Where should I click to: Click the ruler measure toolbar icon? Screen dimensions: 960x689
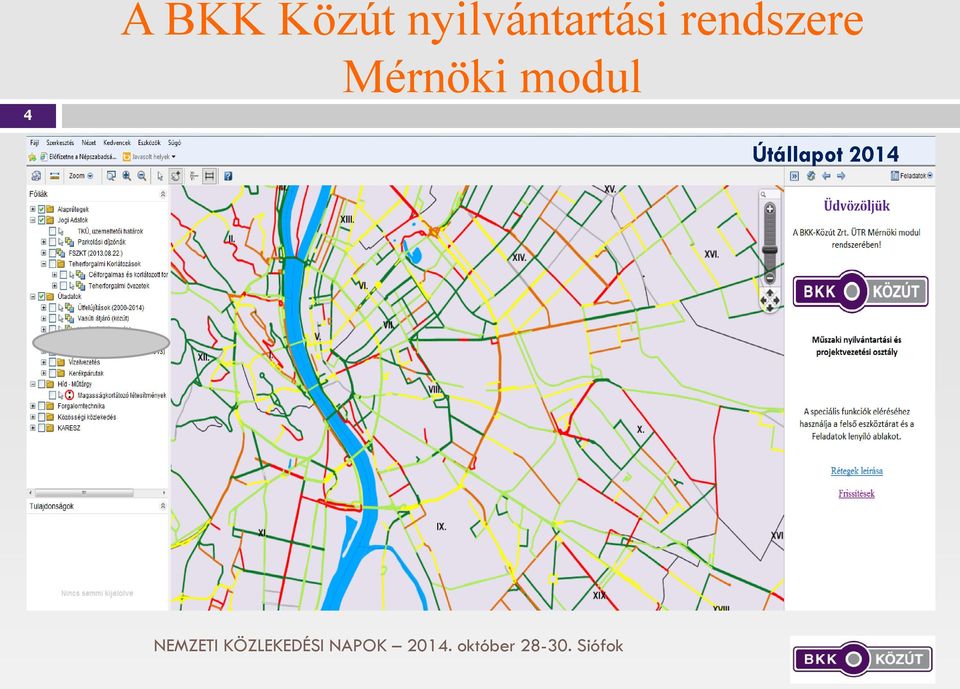click(x=54, y=176)
